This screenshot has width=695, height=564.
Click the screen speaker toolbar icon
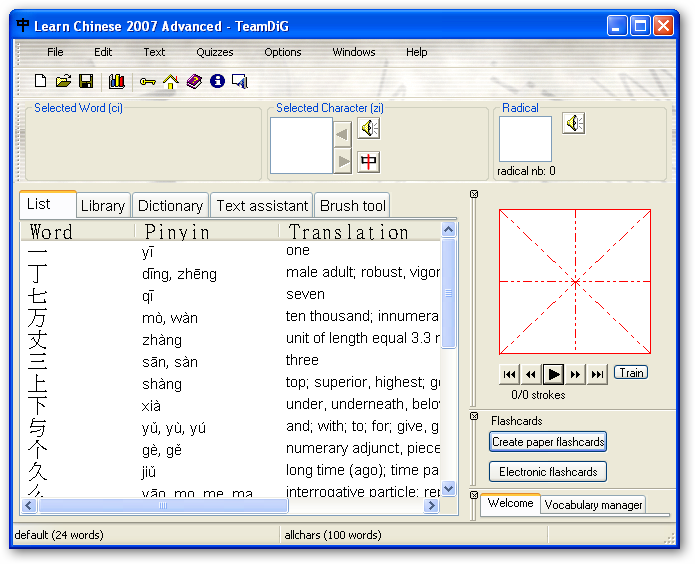pyautogui.click(x=240, y=81)
